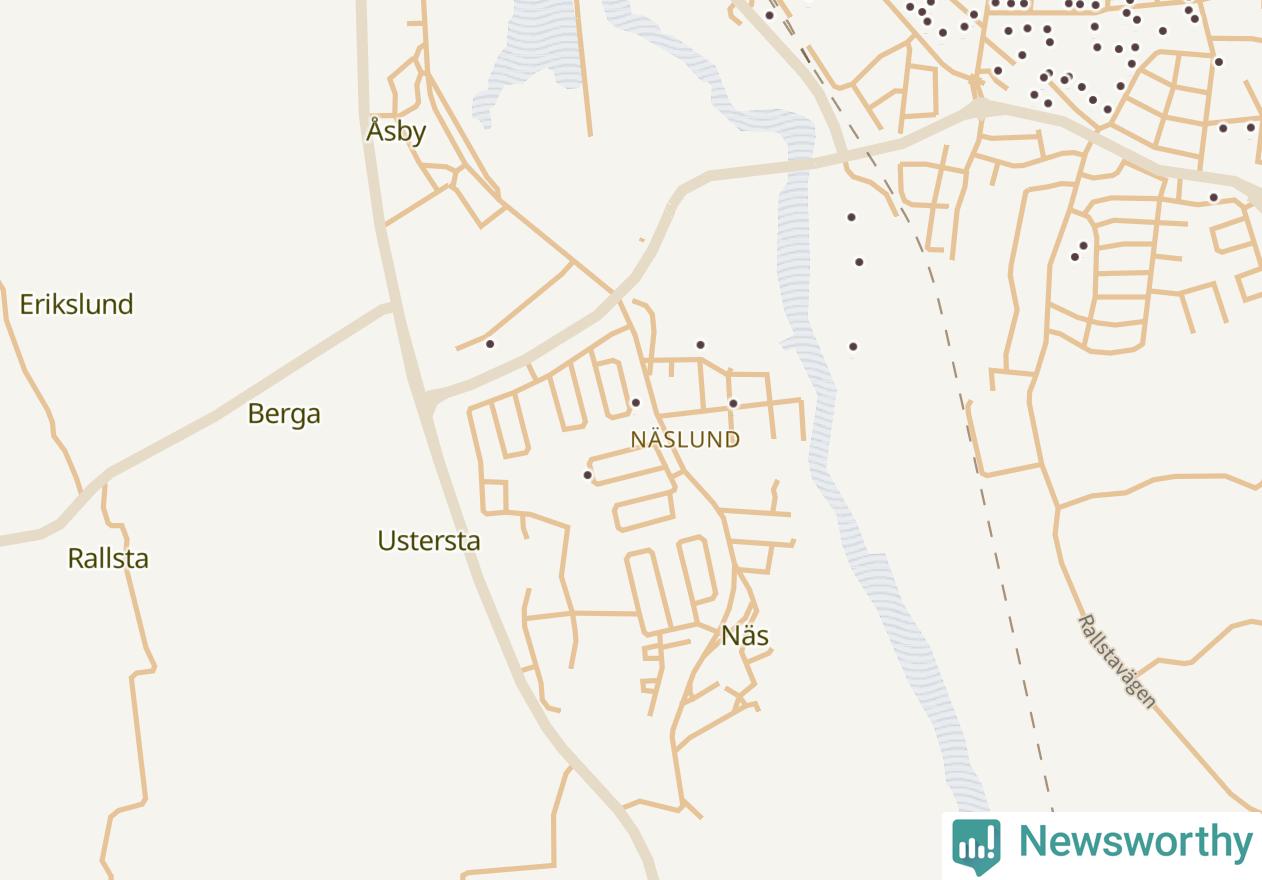Click the middle dot marker east of the river
The height and width of the screenshot is (880, 1262).
(x=859, y=262)
